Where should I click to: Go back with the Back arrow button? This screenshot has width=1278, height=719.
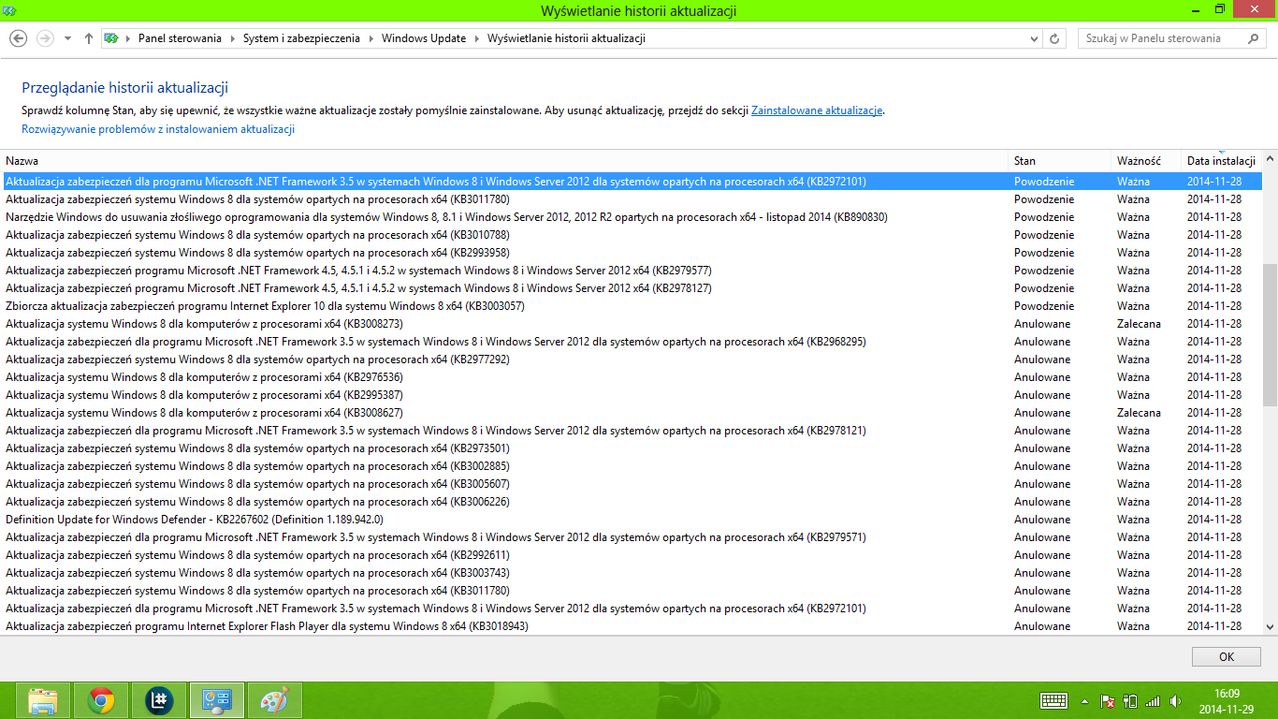coord(18,38)
